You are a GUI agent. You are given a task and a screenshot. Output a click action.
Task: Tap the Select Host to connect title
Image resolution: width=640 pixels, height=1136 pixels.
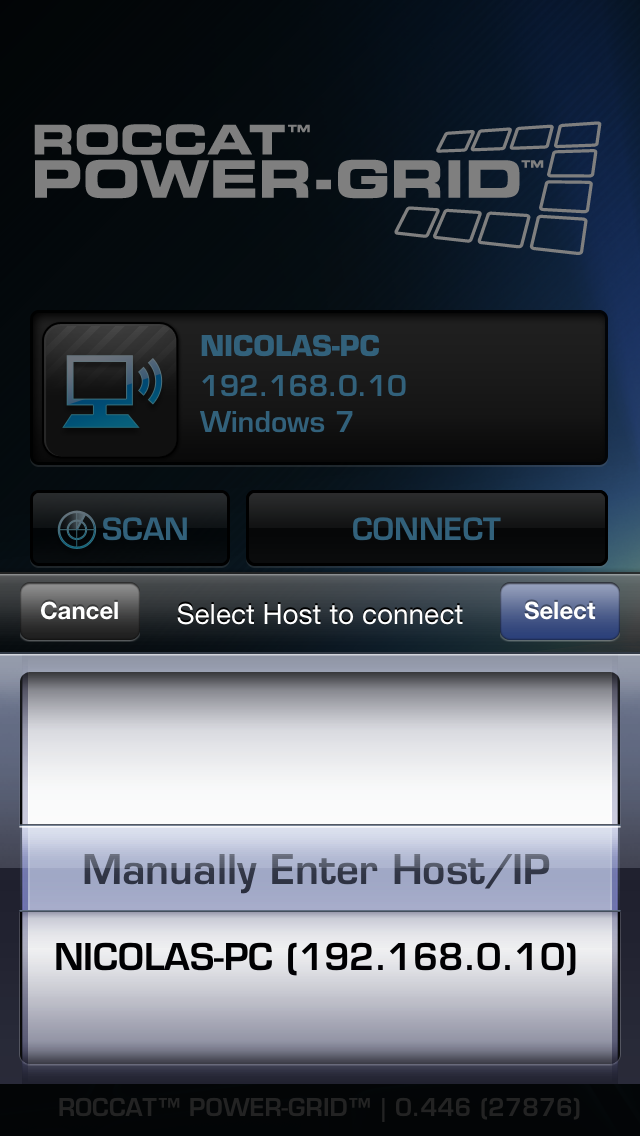(320, 614)
